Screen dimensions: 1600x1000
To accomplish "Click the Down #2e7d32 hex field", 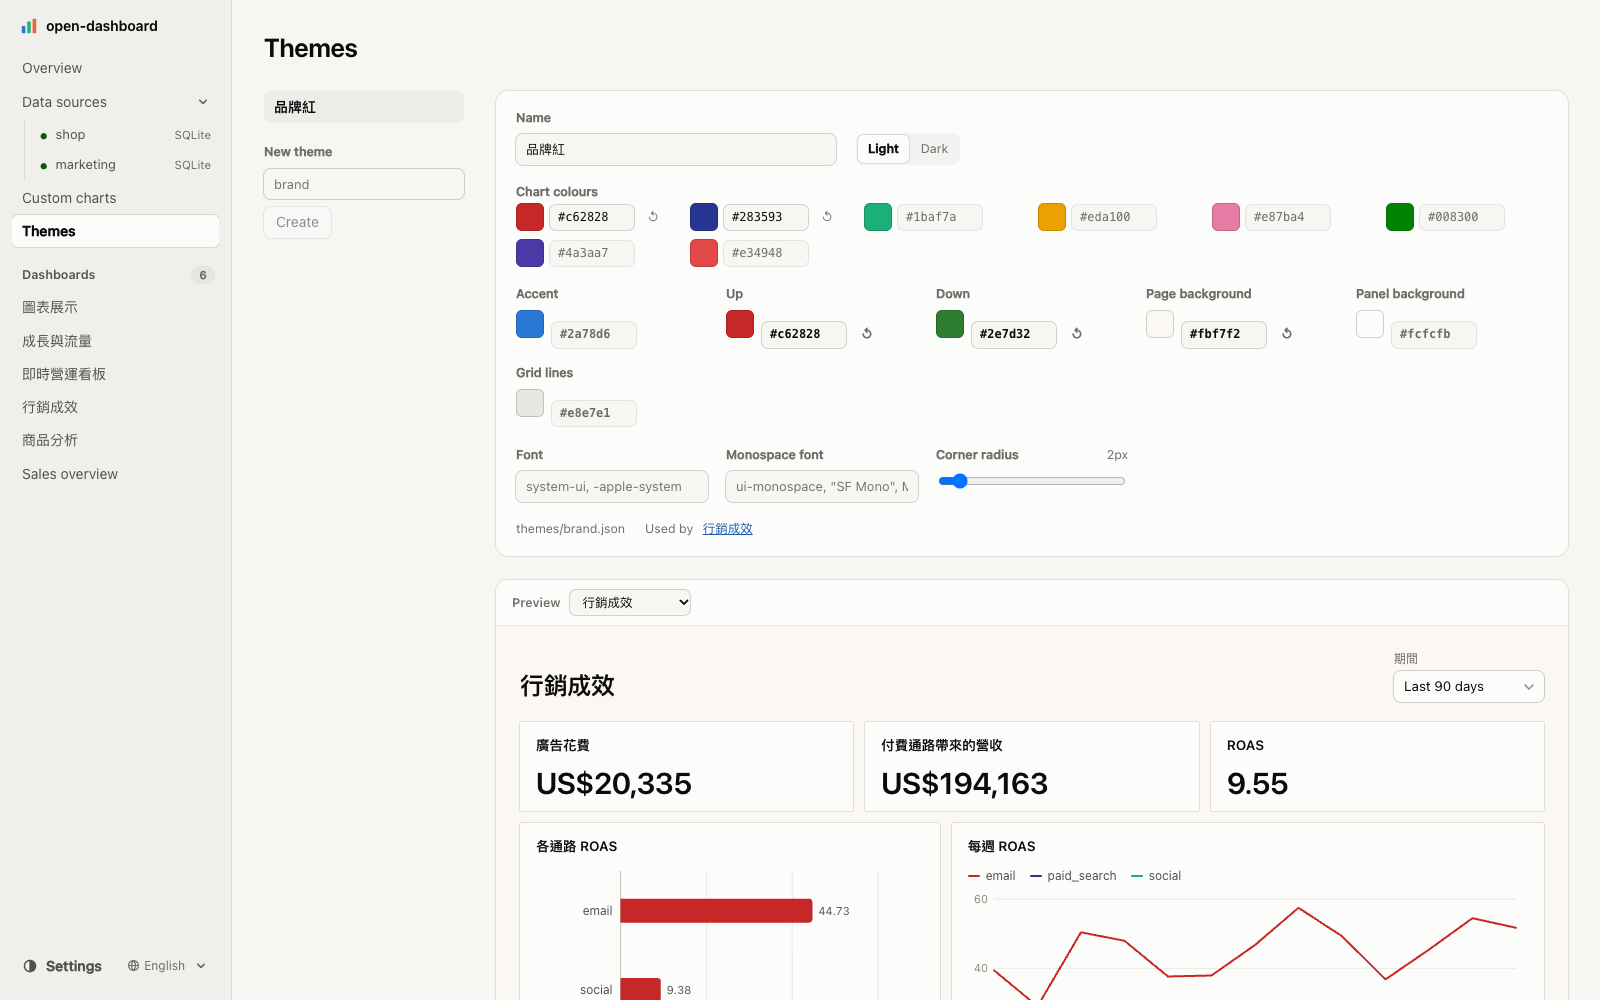I will click(x=1013, y=334).
